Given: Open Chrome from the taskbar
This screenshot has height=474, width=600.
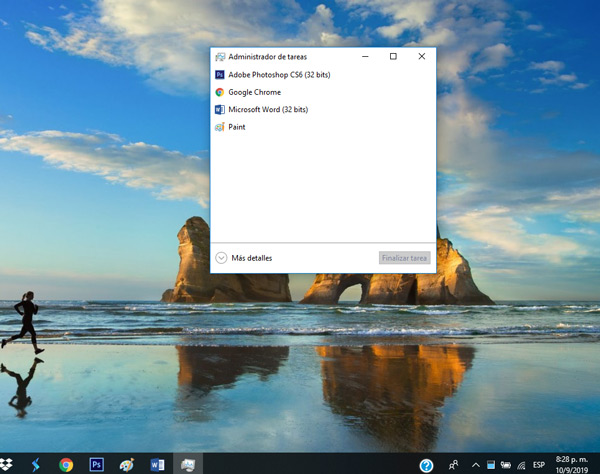Looking at the screenshot, I should [66, 464].
